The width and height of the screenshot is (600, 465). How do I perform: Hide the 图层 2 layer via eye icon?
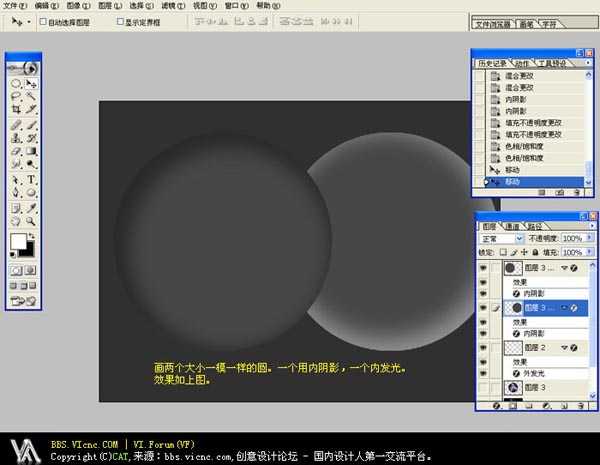tap(483, 347)
